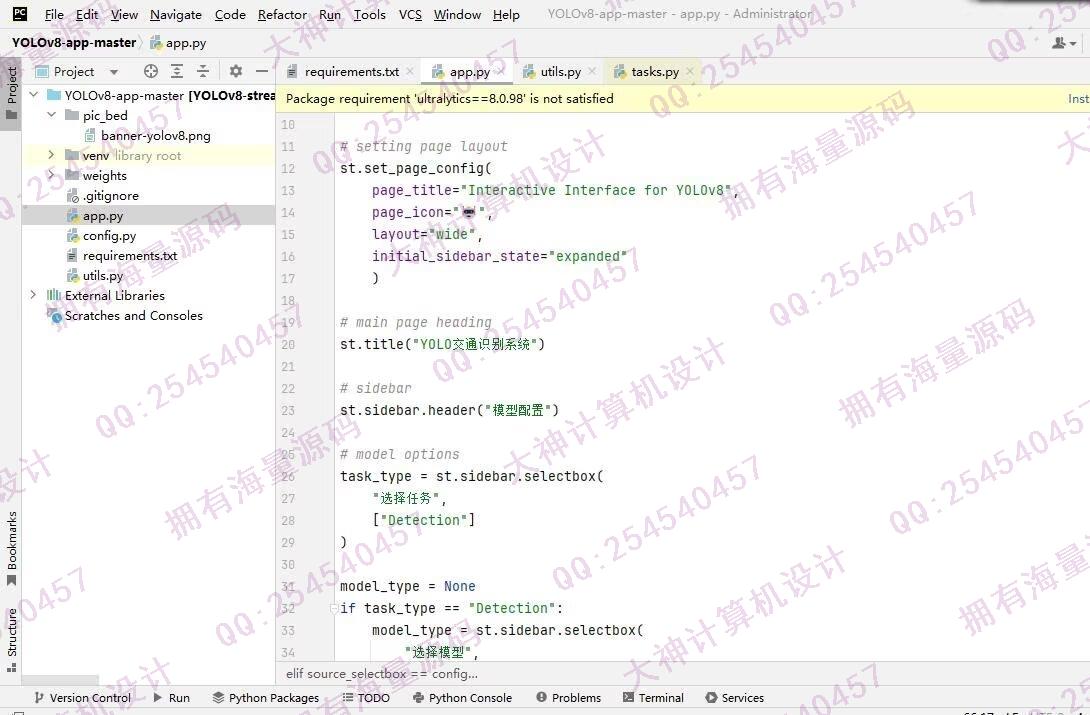Open the Code menu

pos(230,15)
